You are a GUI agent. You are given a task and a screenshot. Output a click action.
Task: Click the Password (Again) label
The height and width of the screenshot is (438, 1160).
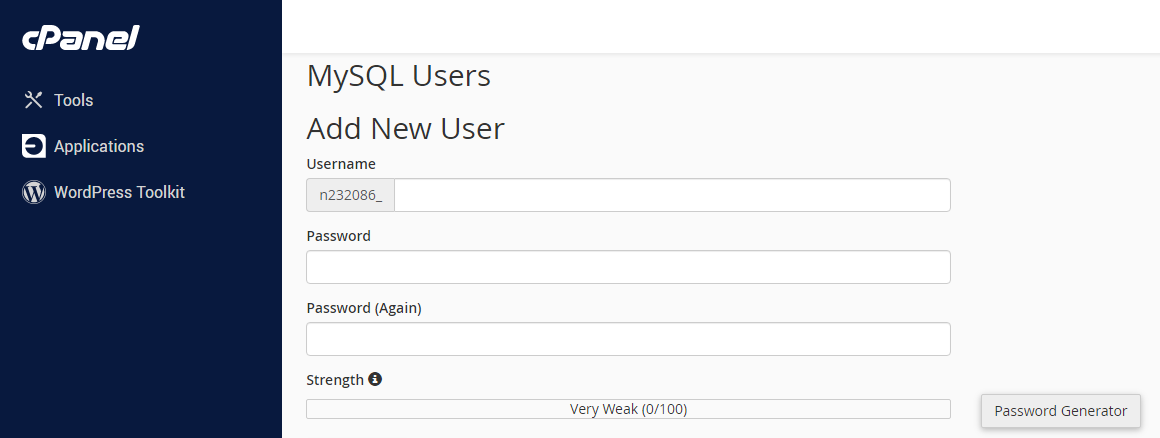tap(364, 308)
